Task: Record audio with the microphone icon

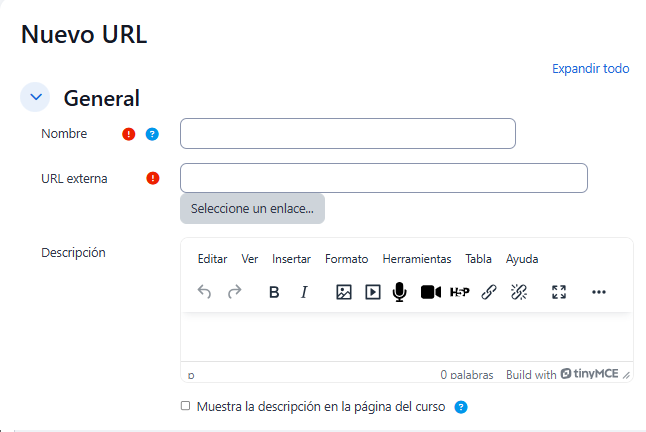Action: tap(400, 292)
